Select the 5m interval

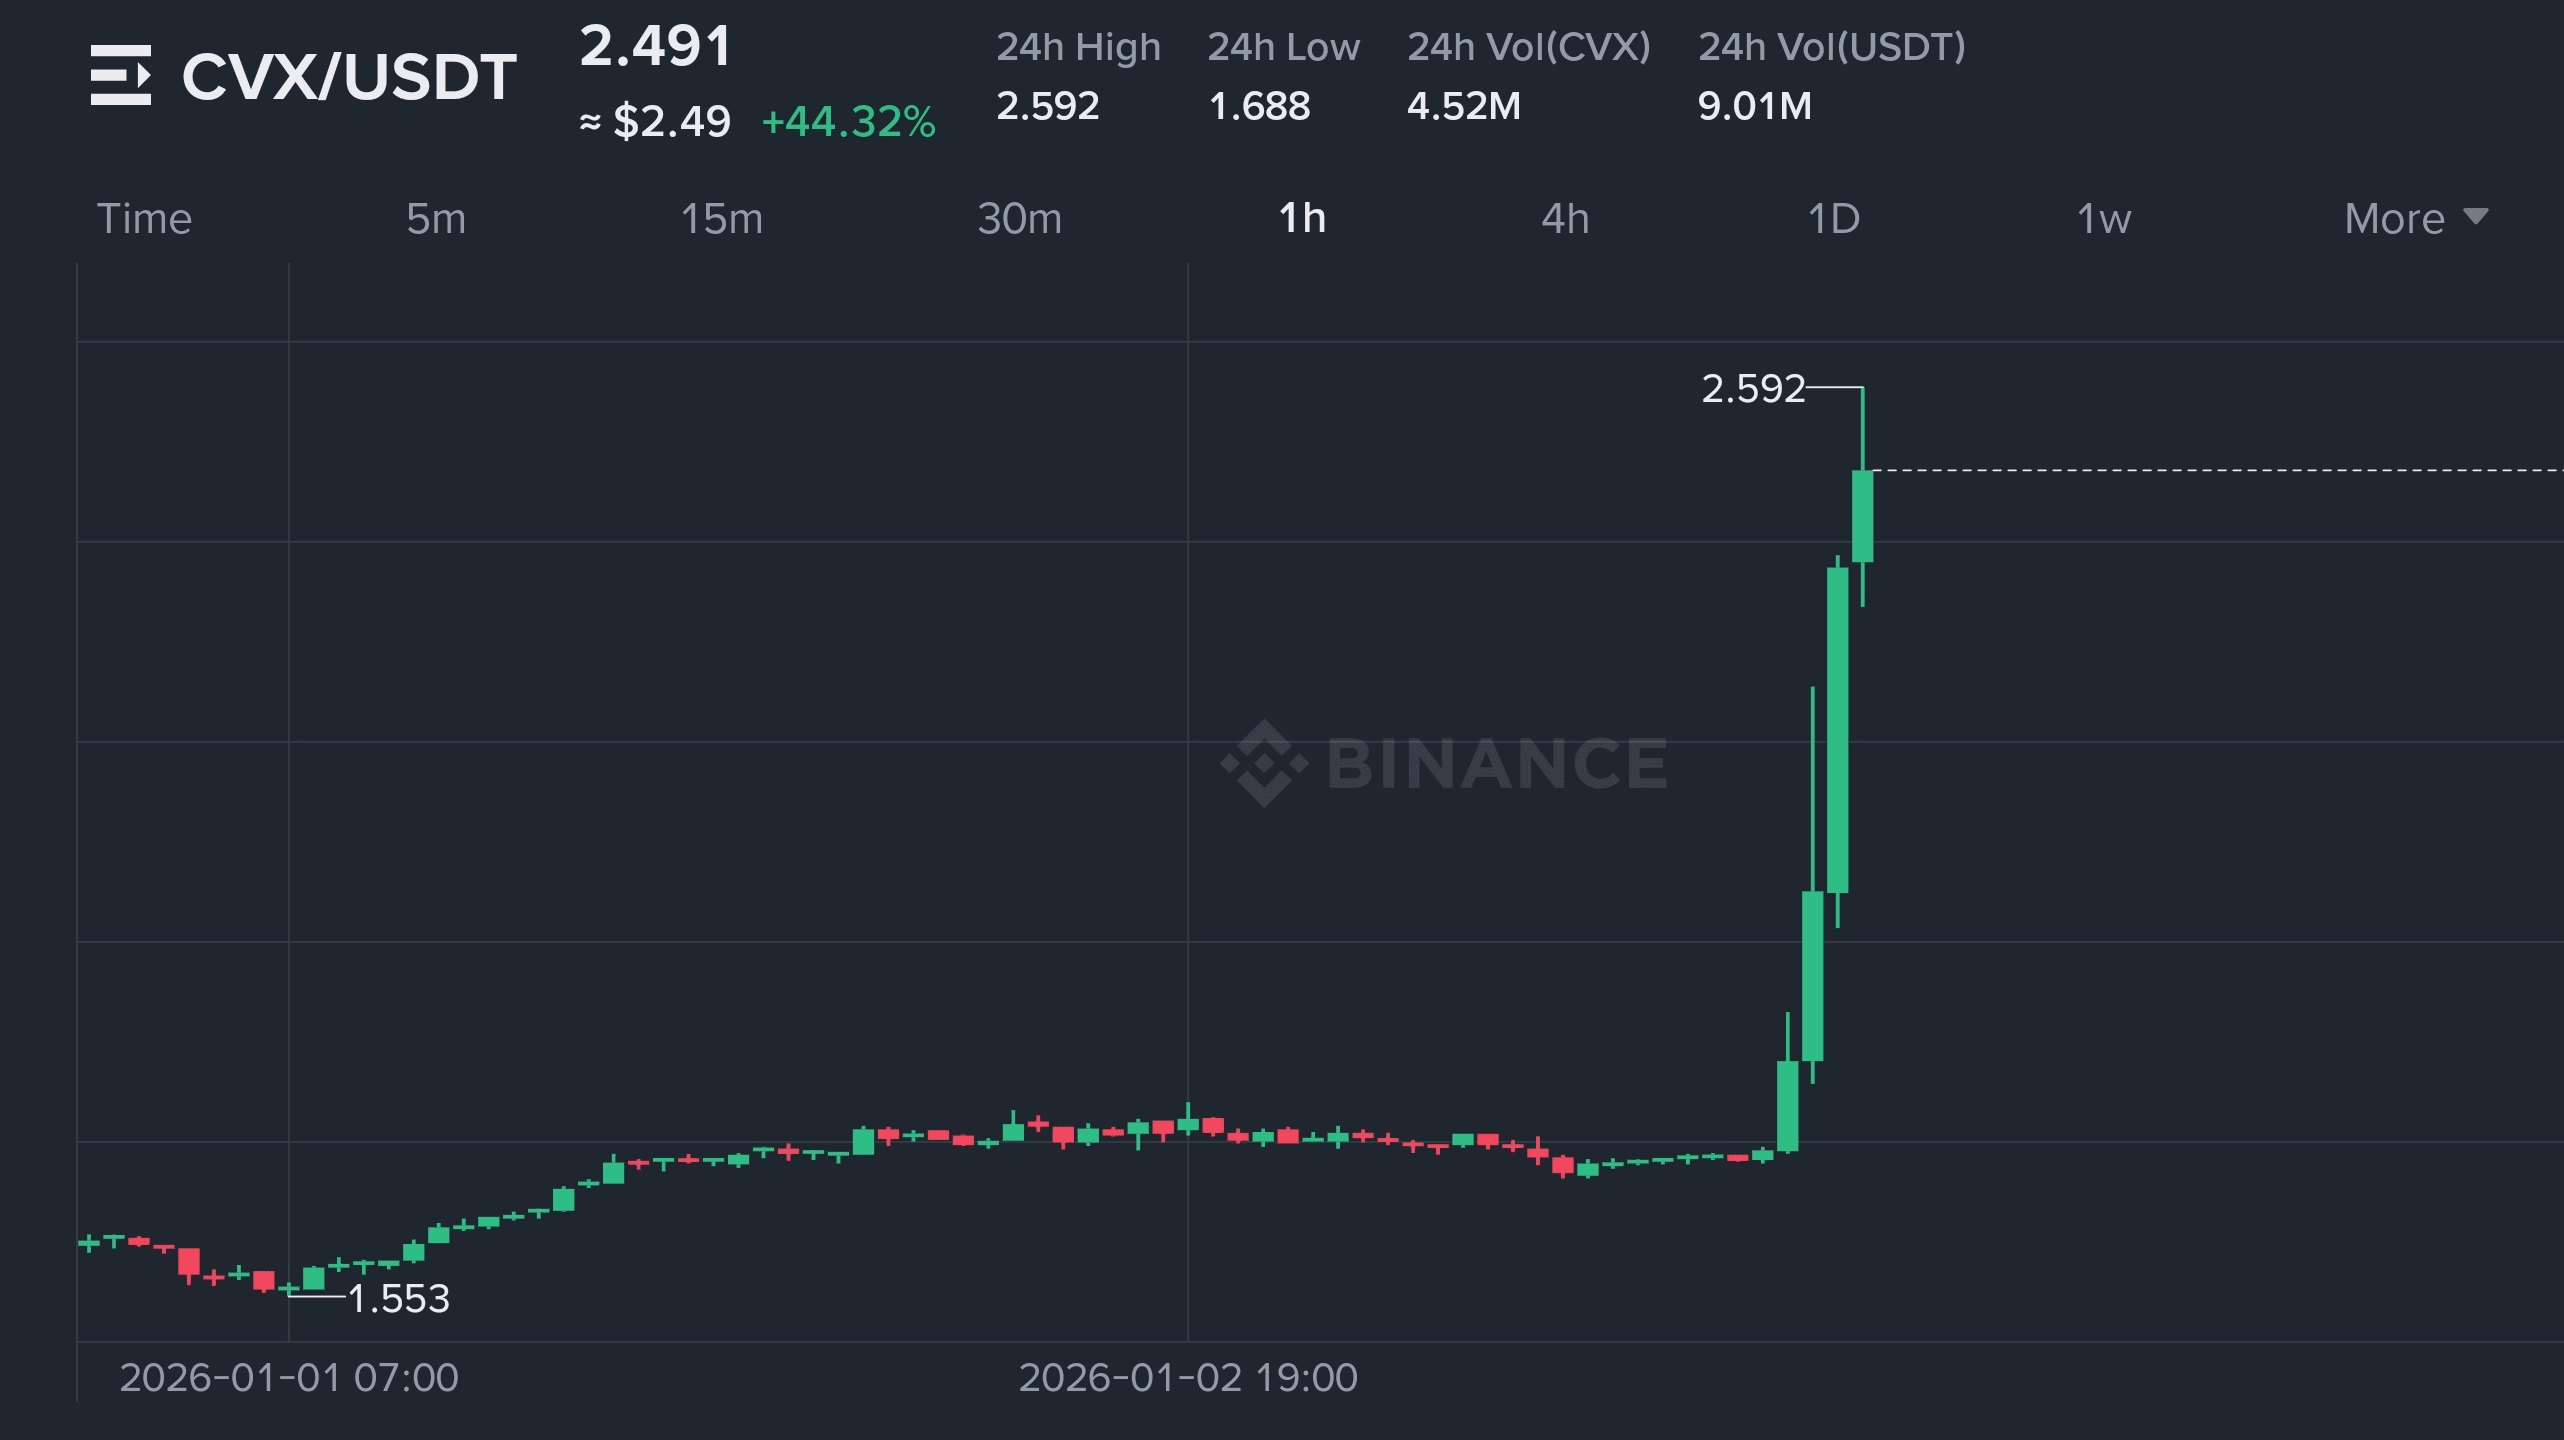435,218
